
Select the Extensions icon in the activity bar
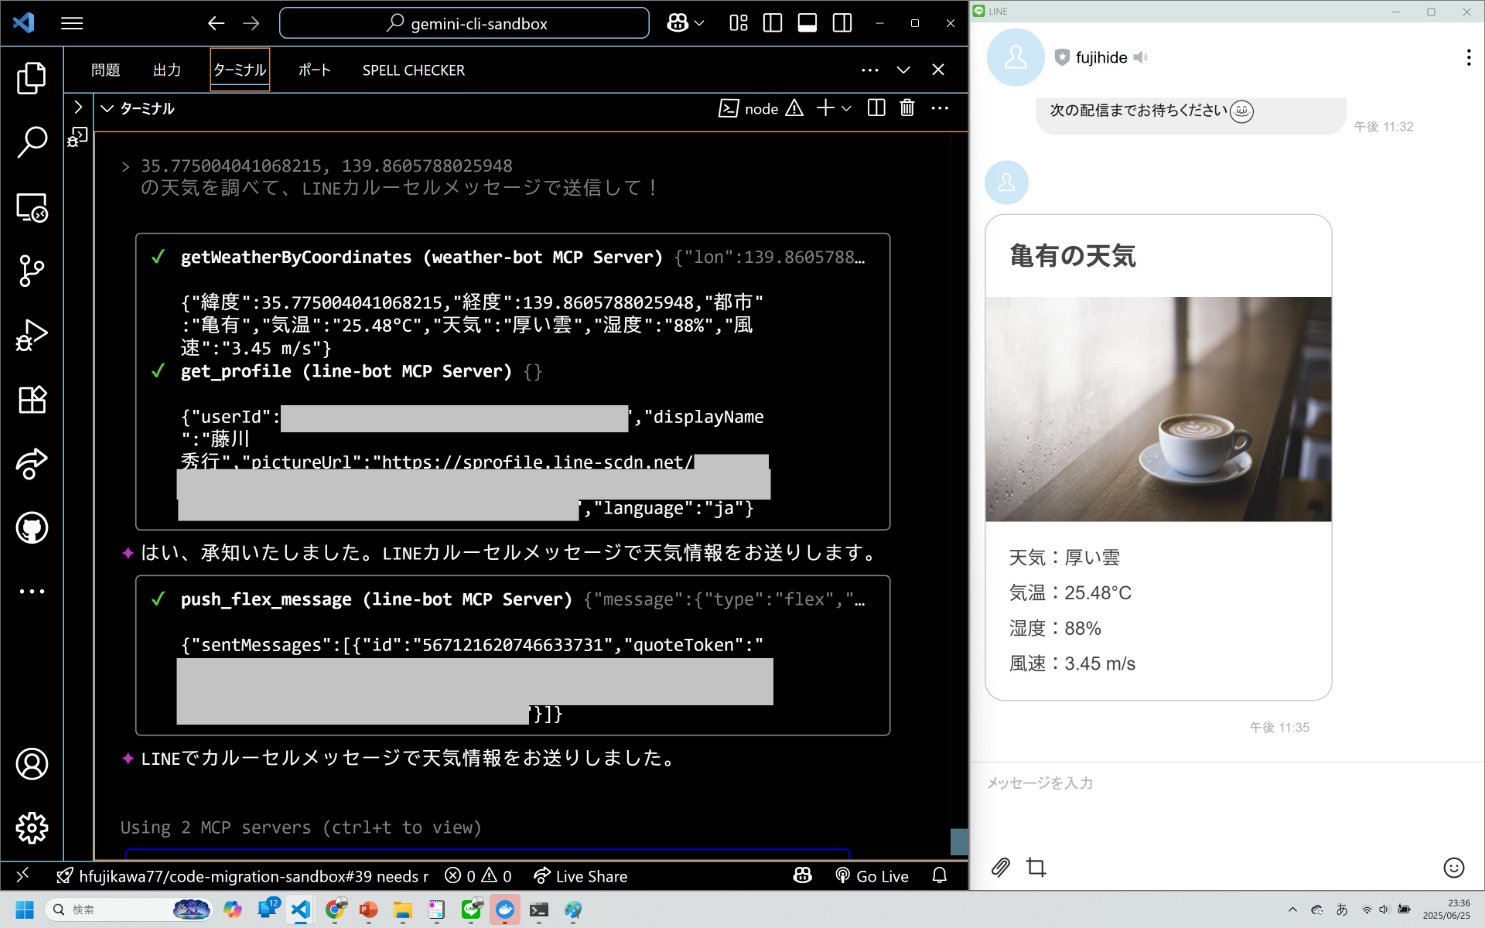pos(32,399)
